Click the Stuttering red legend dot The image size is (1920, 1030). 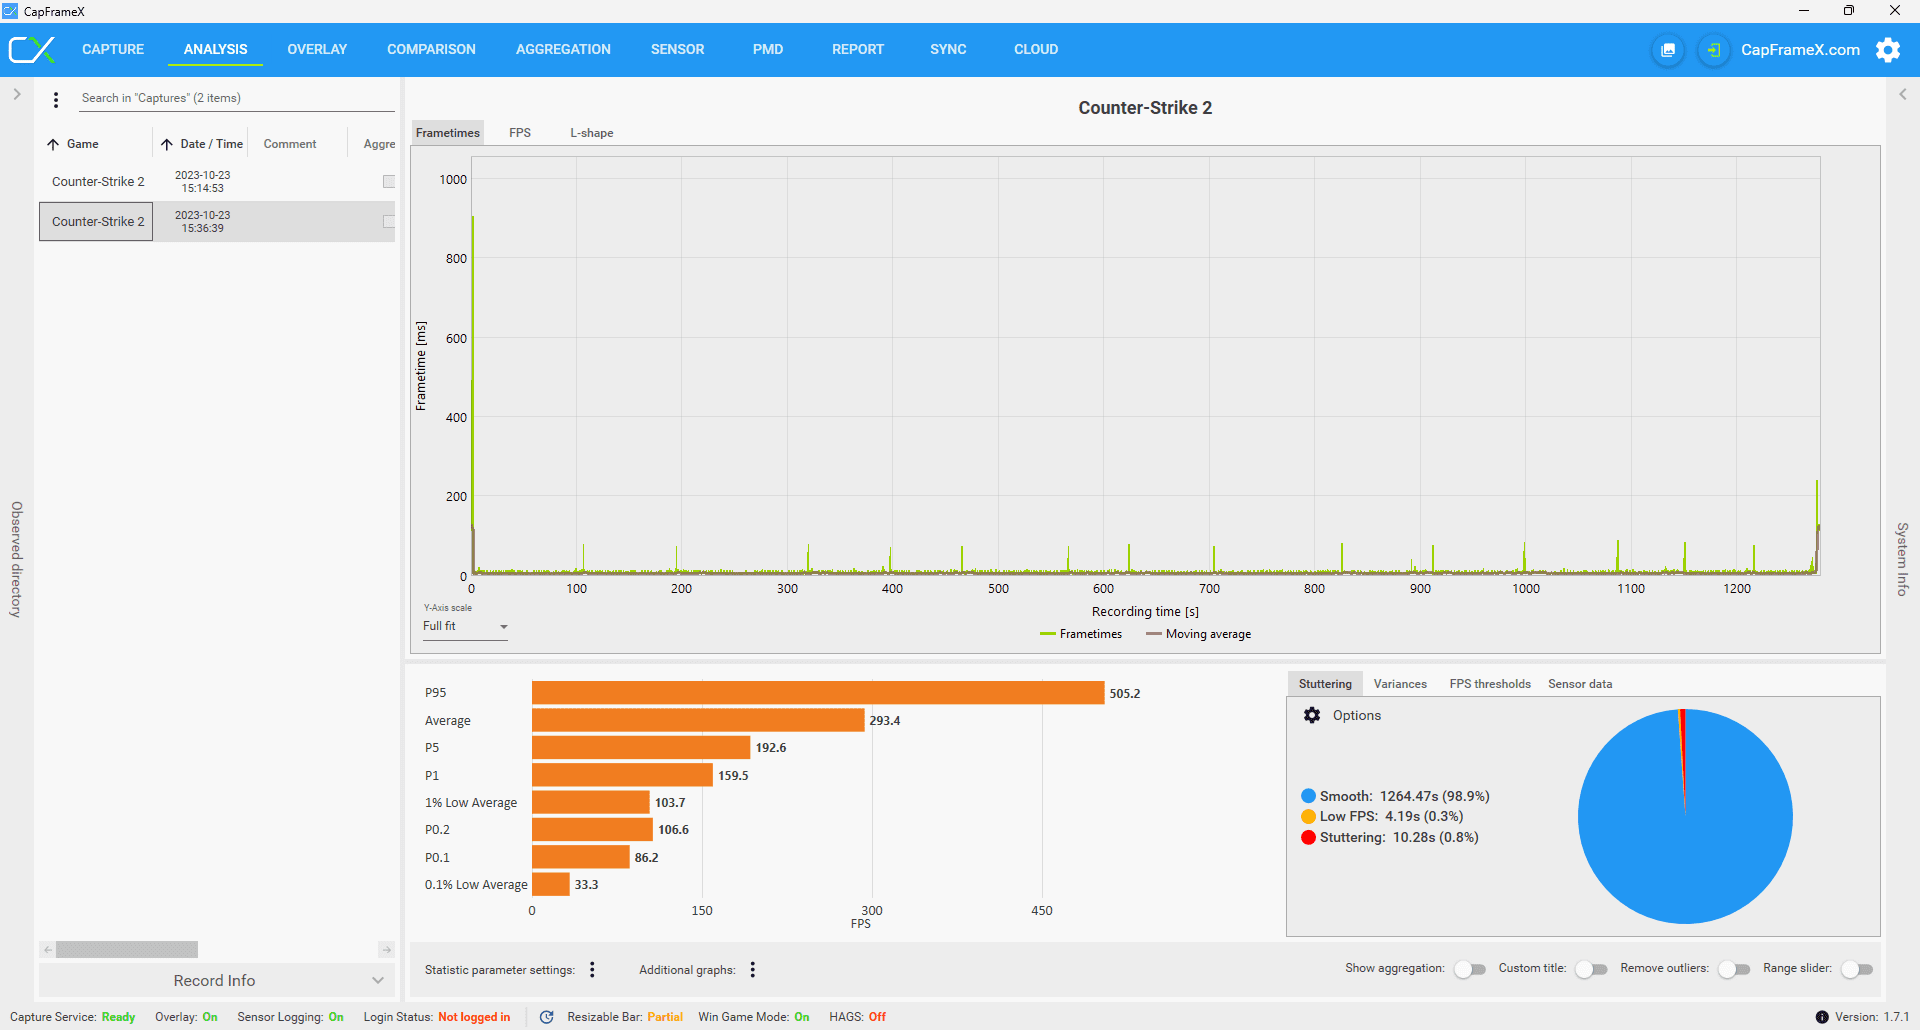(x=1308, y=837)
